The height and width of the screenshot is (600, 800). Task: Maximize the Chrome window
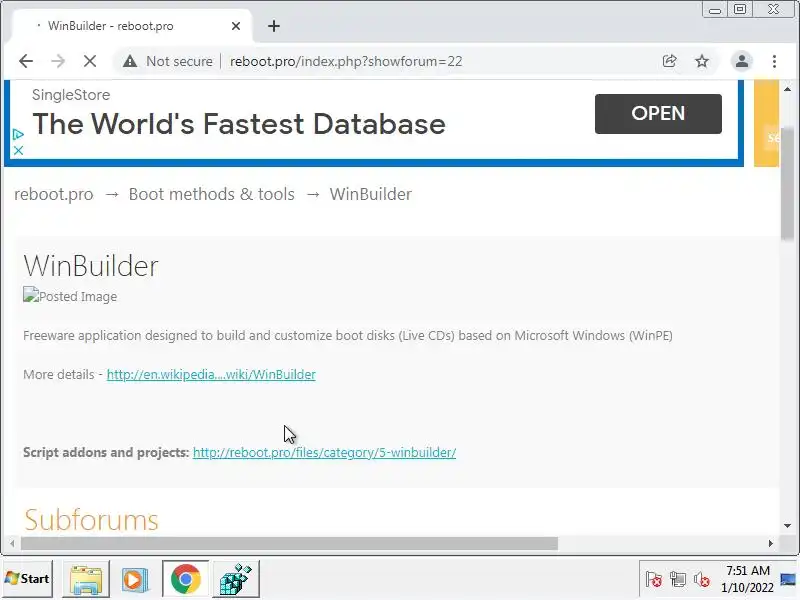tap(740, 10)
